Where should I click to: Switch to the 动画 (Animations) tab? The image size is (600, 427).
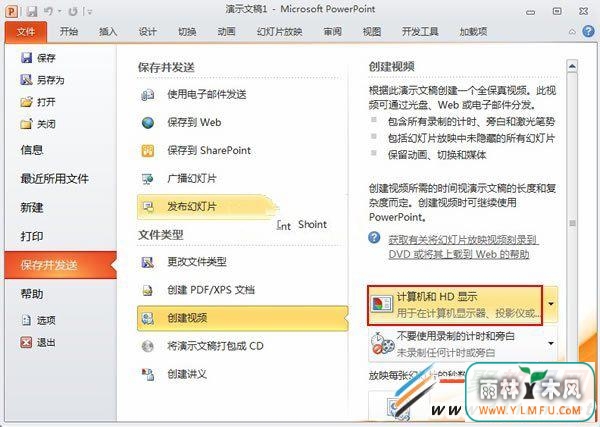tap(226, 31)
